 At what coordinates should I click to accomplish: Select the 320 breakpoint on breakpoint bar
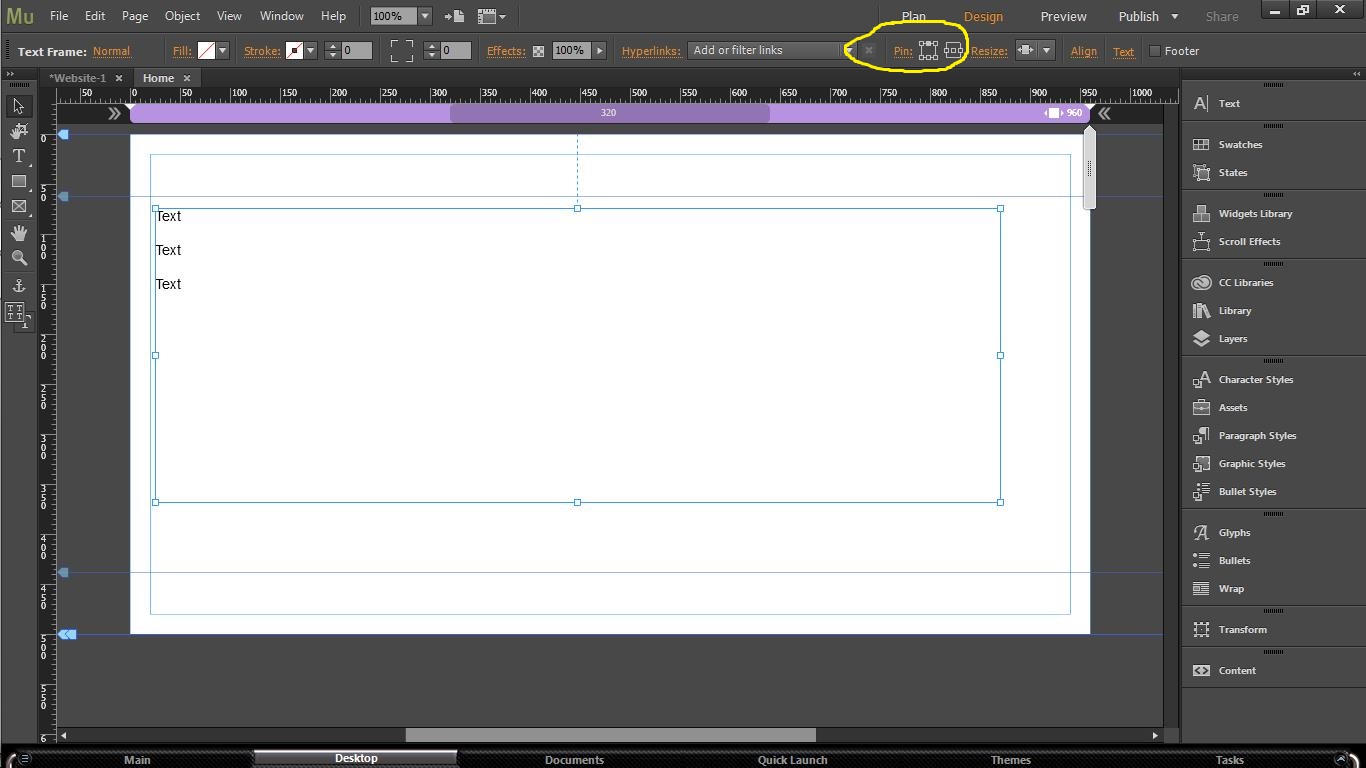(x=609, y=113)
